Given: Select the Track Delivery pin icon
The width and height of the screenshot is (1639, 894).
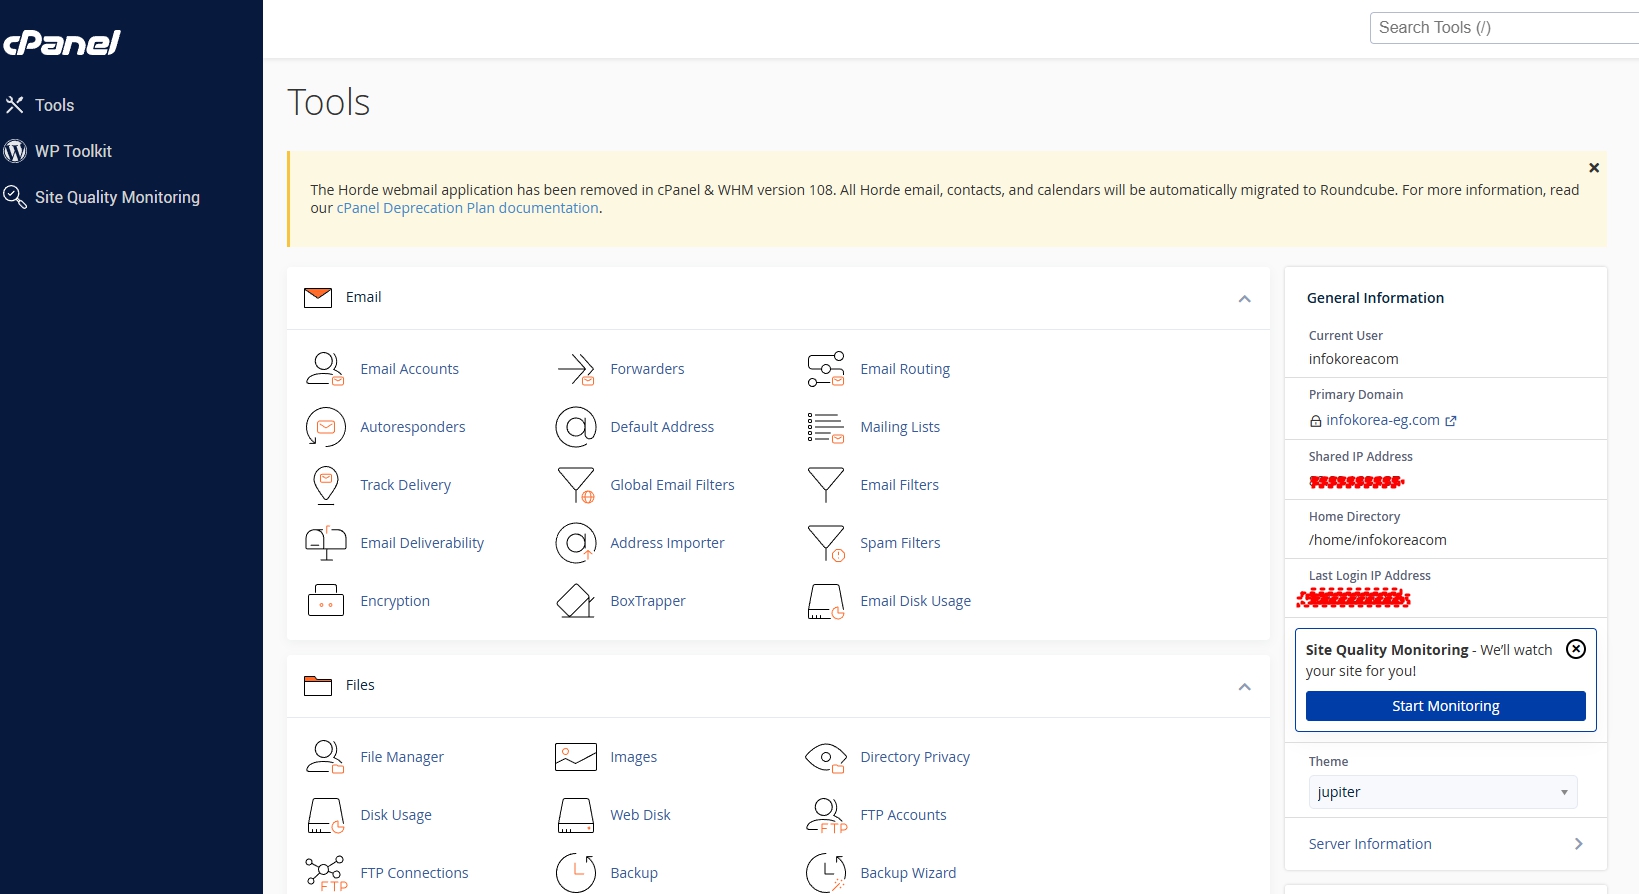Looking at the screenshot, I should [325, 485].
